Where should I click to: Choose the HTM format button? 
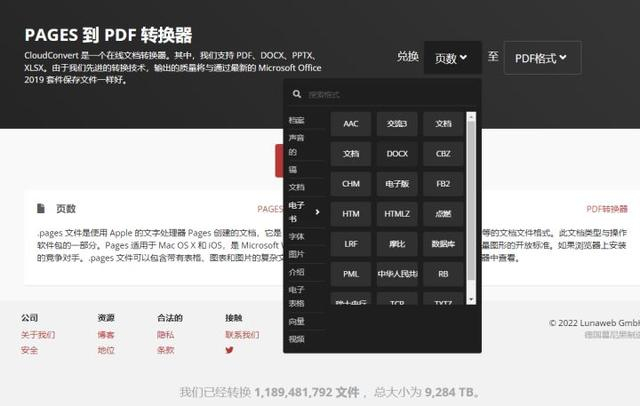tap(351, 214)
